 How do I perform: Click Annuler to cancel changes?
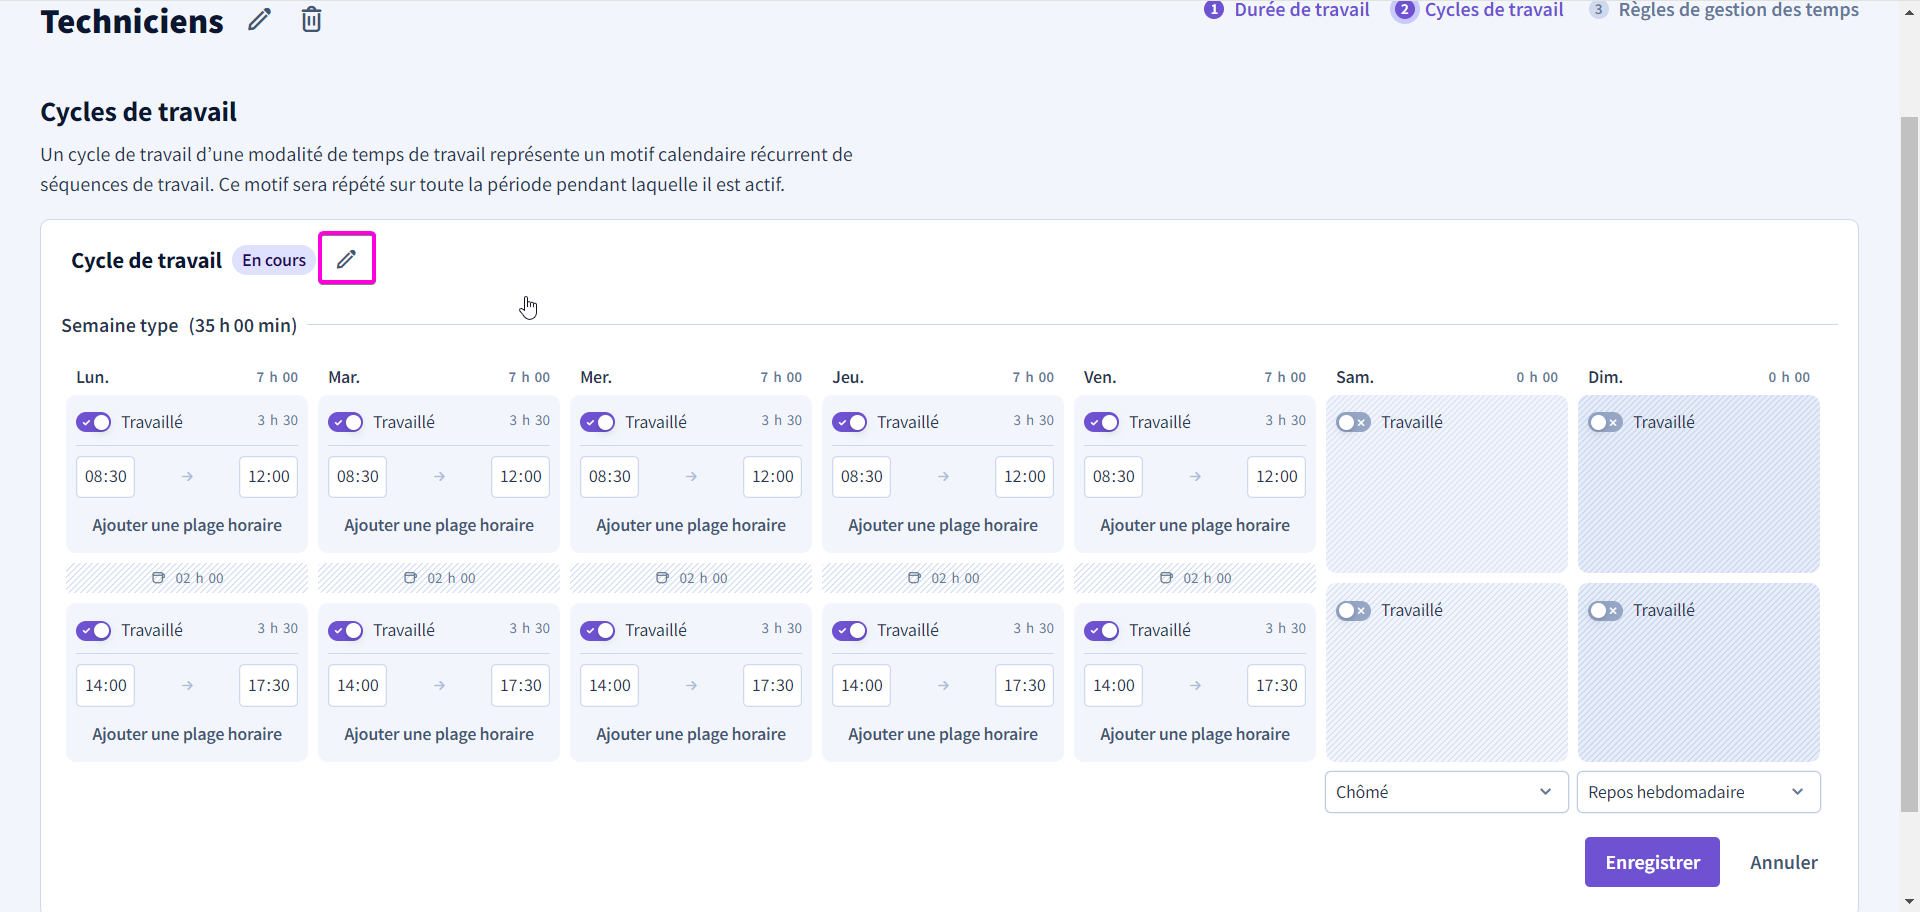click(x=1784, y=862)
